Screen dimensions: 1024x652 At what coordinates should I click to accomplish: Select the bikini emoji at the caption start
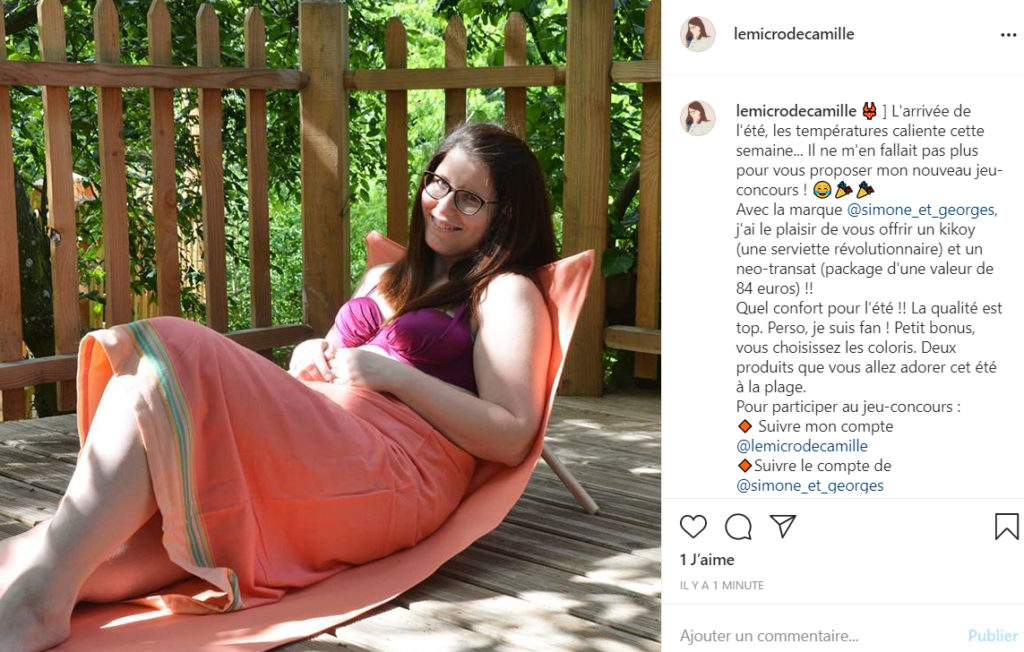point(869,111)
